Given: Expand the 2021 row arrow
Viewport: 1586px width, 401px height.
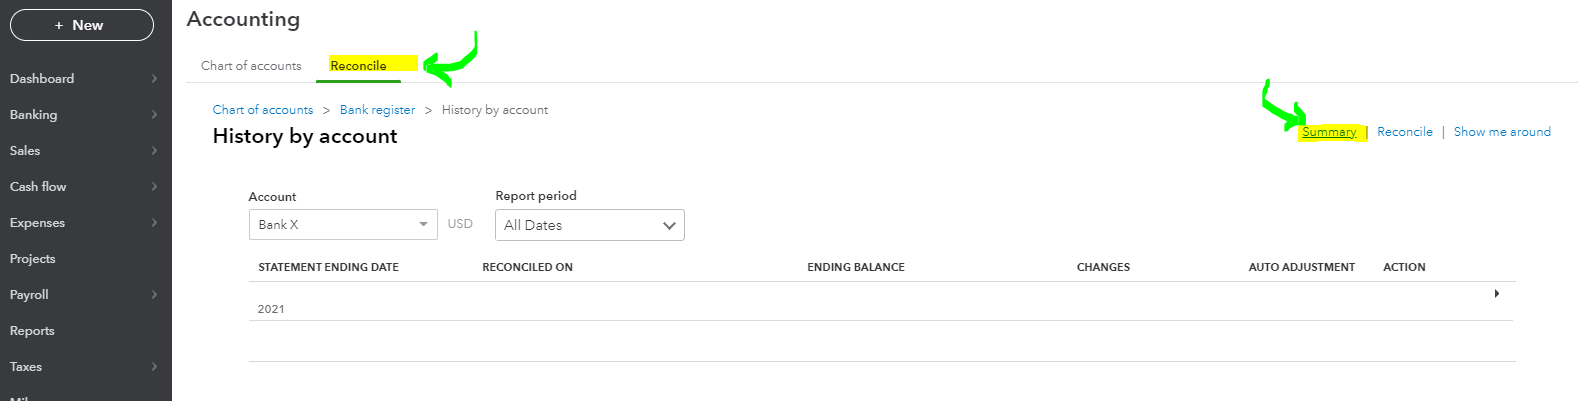Looking at the screenshot, I should 1496,294.
